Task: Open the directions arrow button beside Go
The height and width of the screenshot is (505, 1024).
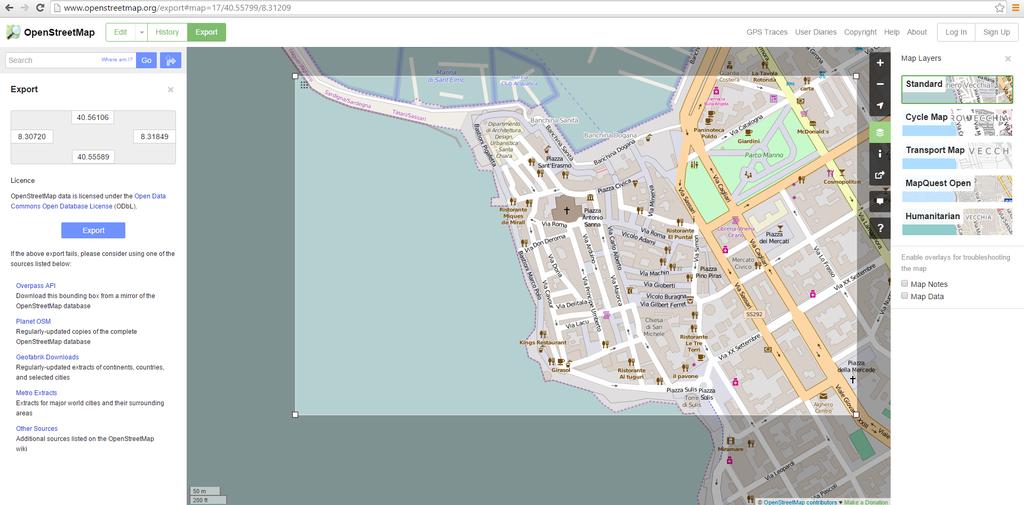Action: pyautogui.click(x=170, y=60)
